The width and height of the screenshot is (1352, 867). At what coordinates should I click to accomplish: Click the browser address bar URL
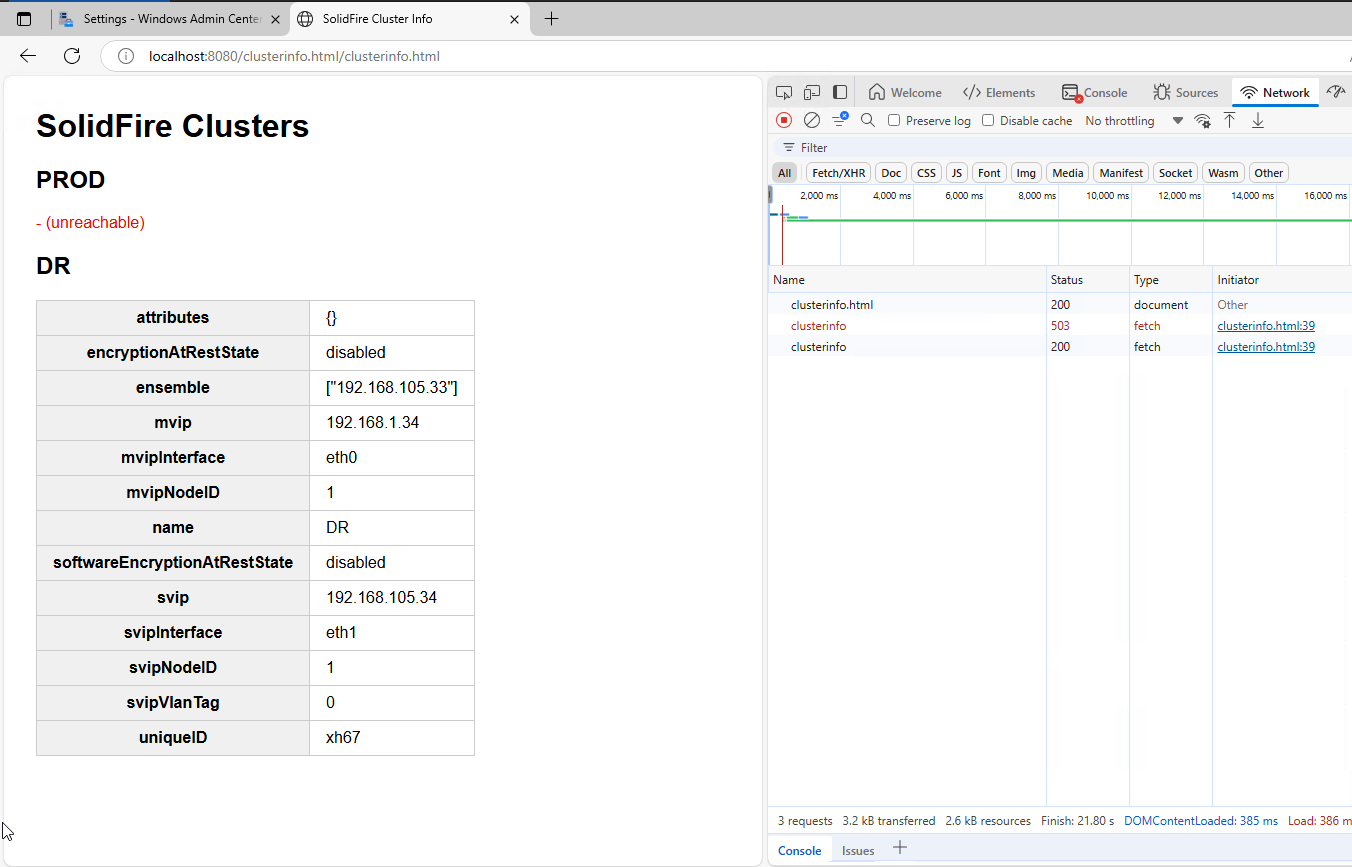[x=294, y=56]
